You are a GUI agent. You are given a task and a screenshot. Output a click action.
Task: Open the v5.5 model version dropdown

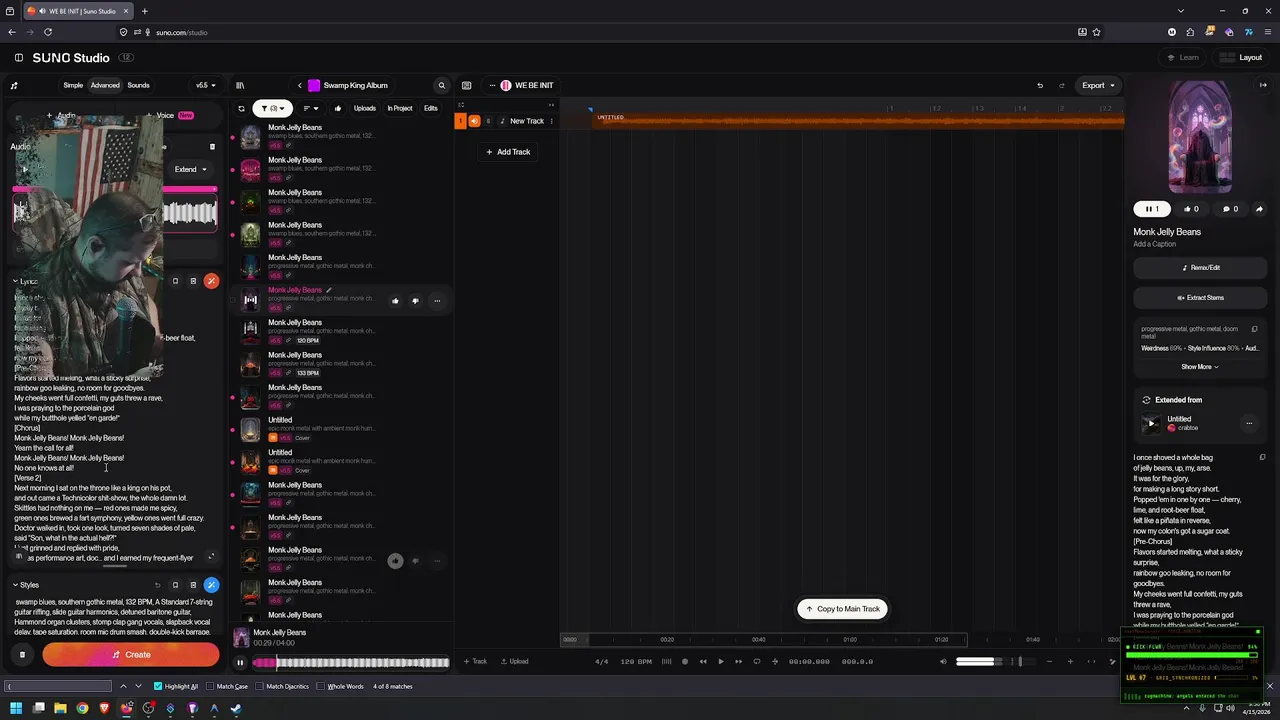pos(205,85)
